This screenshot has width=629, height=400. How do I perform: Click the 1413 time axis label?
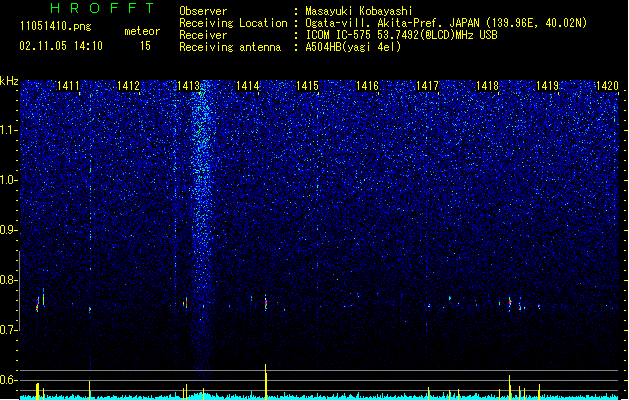tap(188, 86)
